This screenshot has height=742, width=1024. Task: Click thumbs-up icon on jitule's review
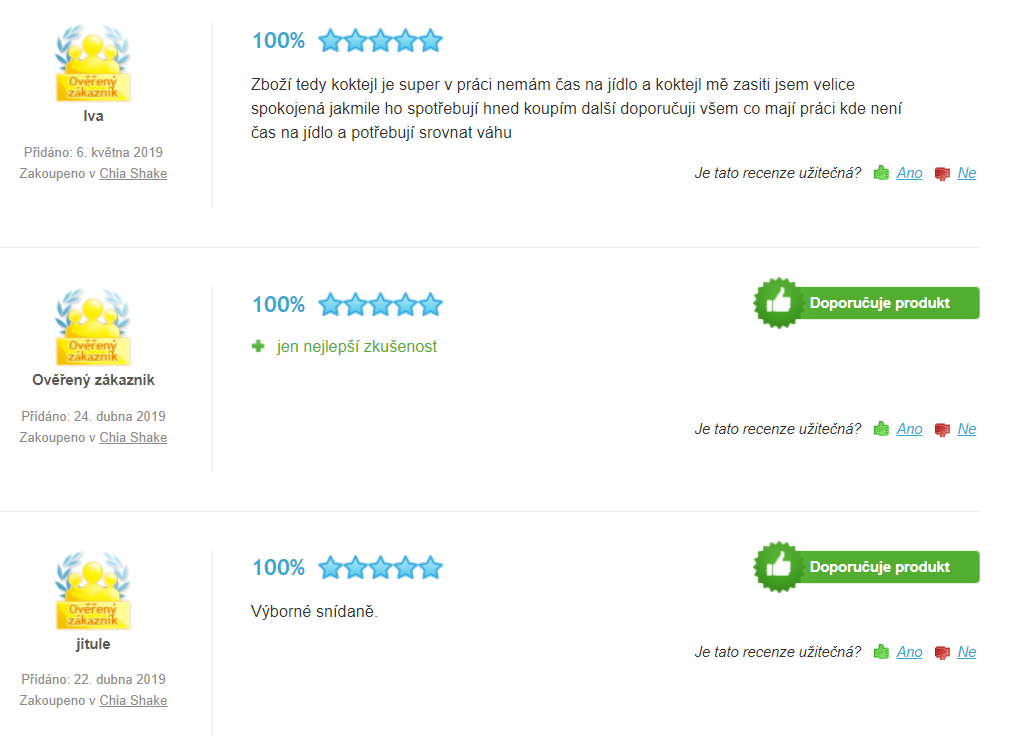881,652
